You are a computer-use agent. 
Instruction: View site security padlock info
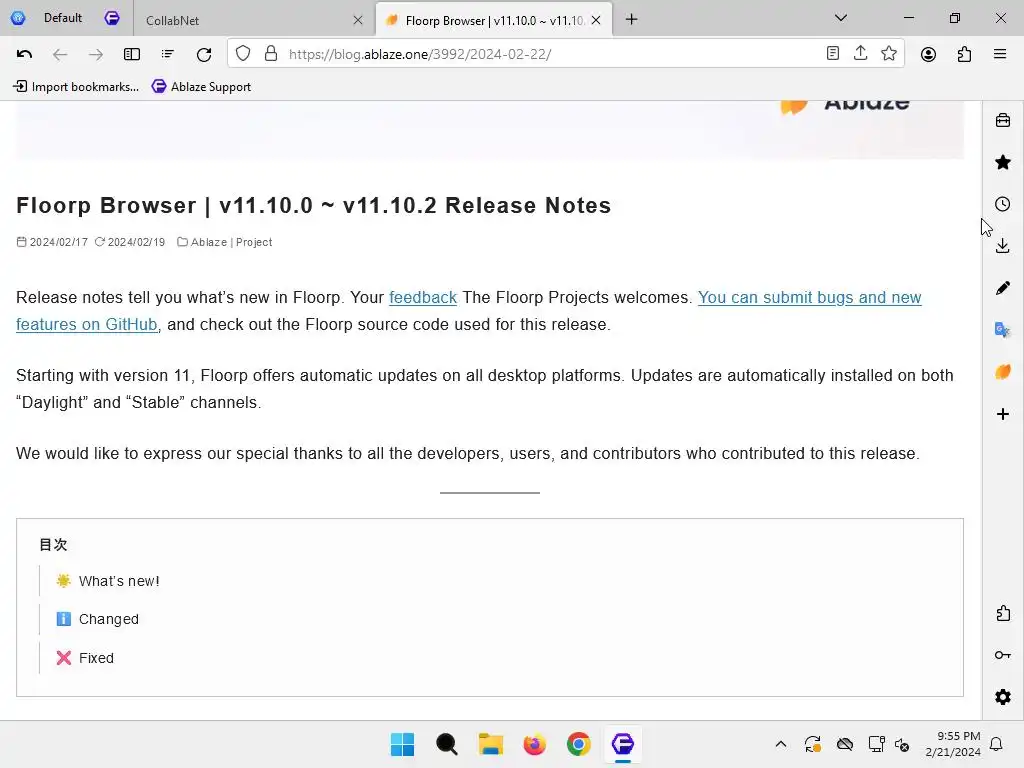(x=271, y=54)
